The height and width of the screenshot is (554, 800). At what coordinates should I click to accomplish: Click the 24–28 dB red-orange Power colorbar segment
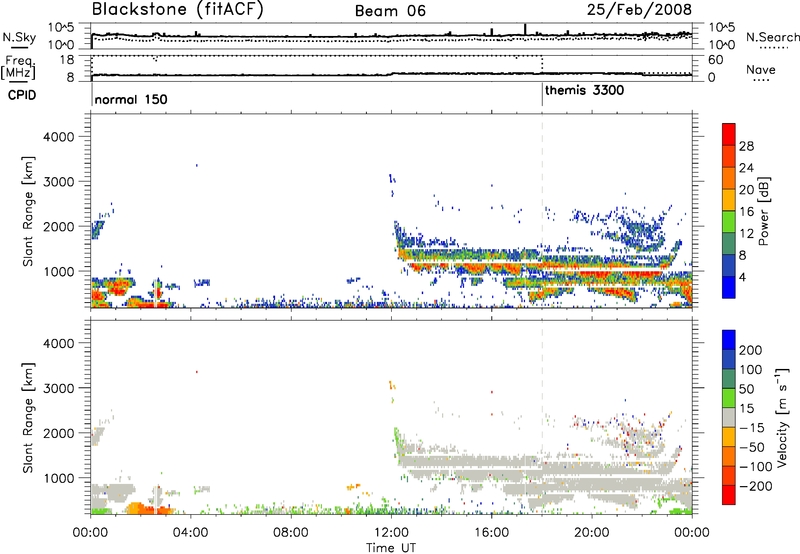[x=729, y=156]
